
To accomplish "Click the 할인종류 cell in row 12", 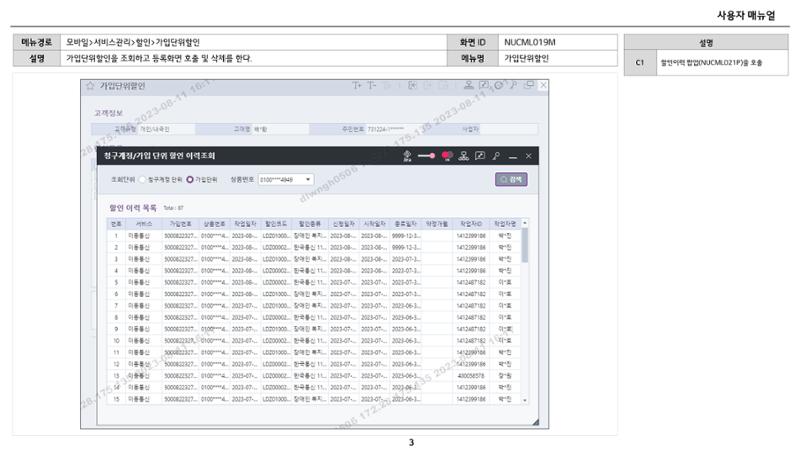I will [x=309, y=364].
